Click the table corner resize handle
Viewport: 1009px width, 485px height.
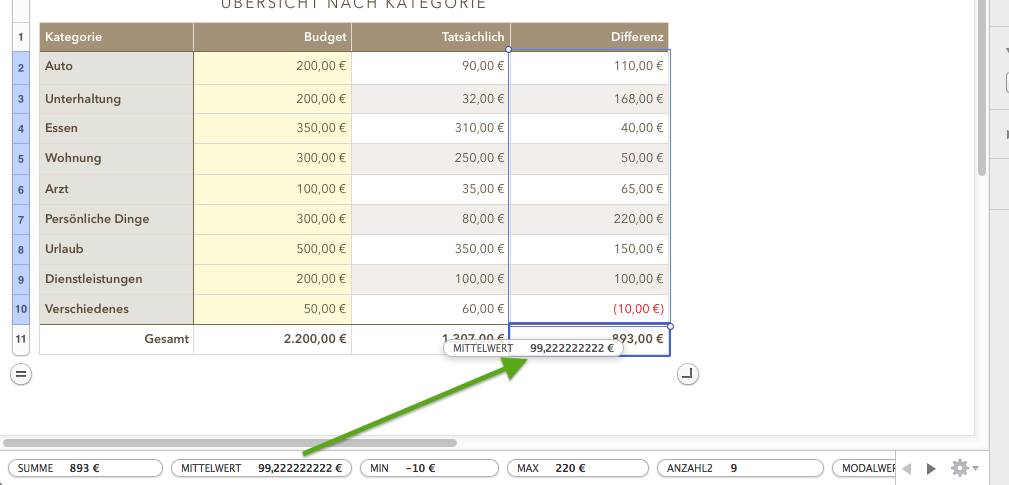click(688, 374)
